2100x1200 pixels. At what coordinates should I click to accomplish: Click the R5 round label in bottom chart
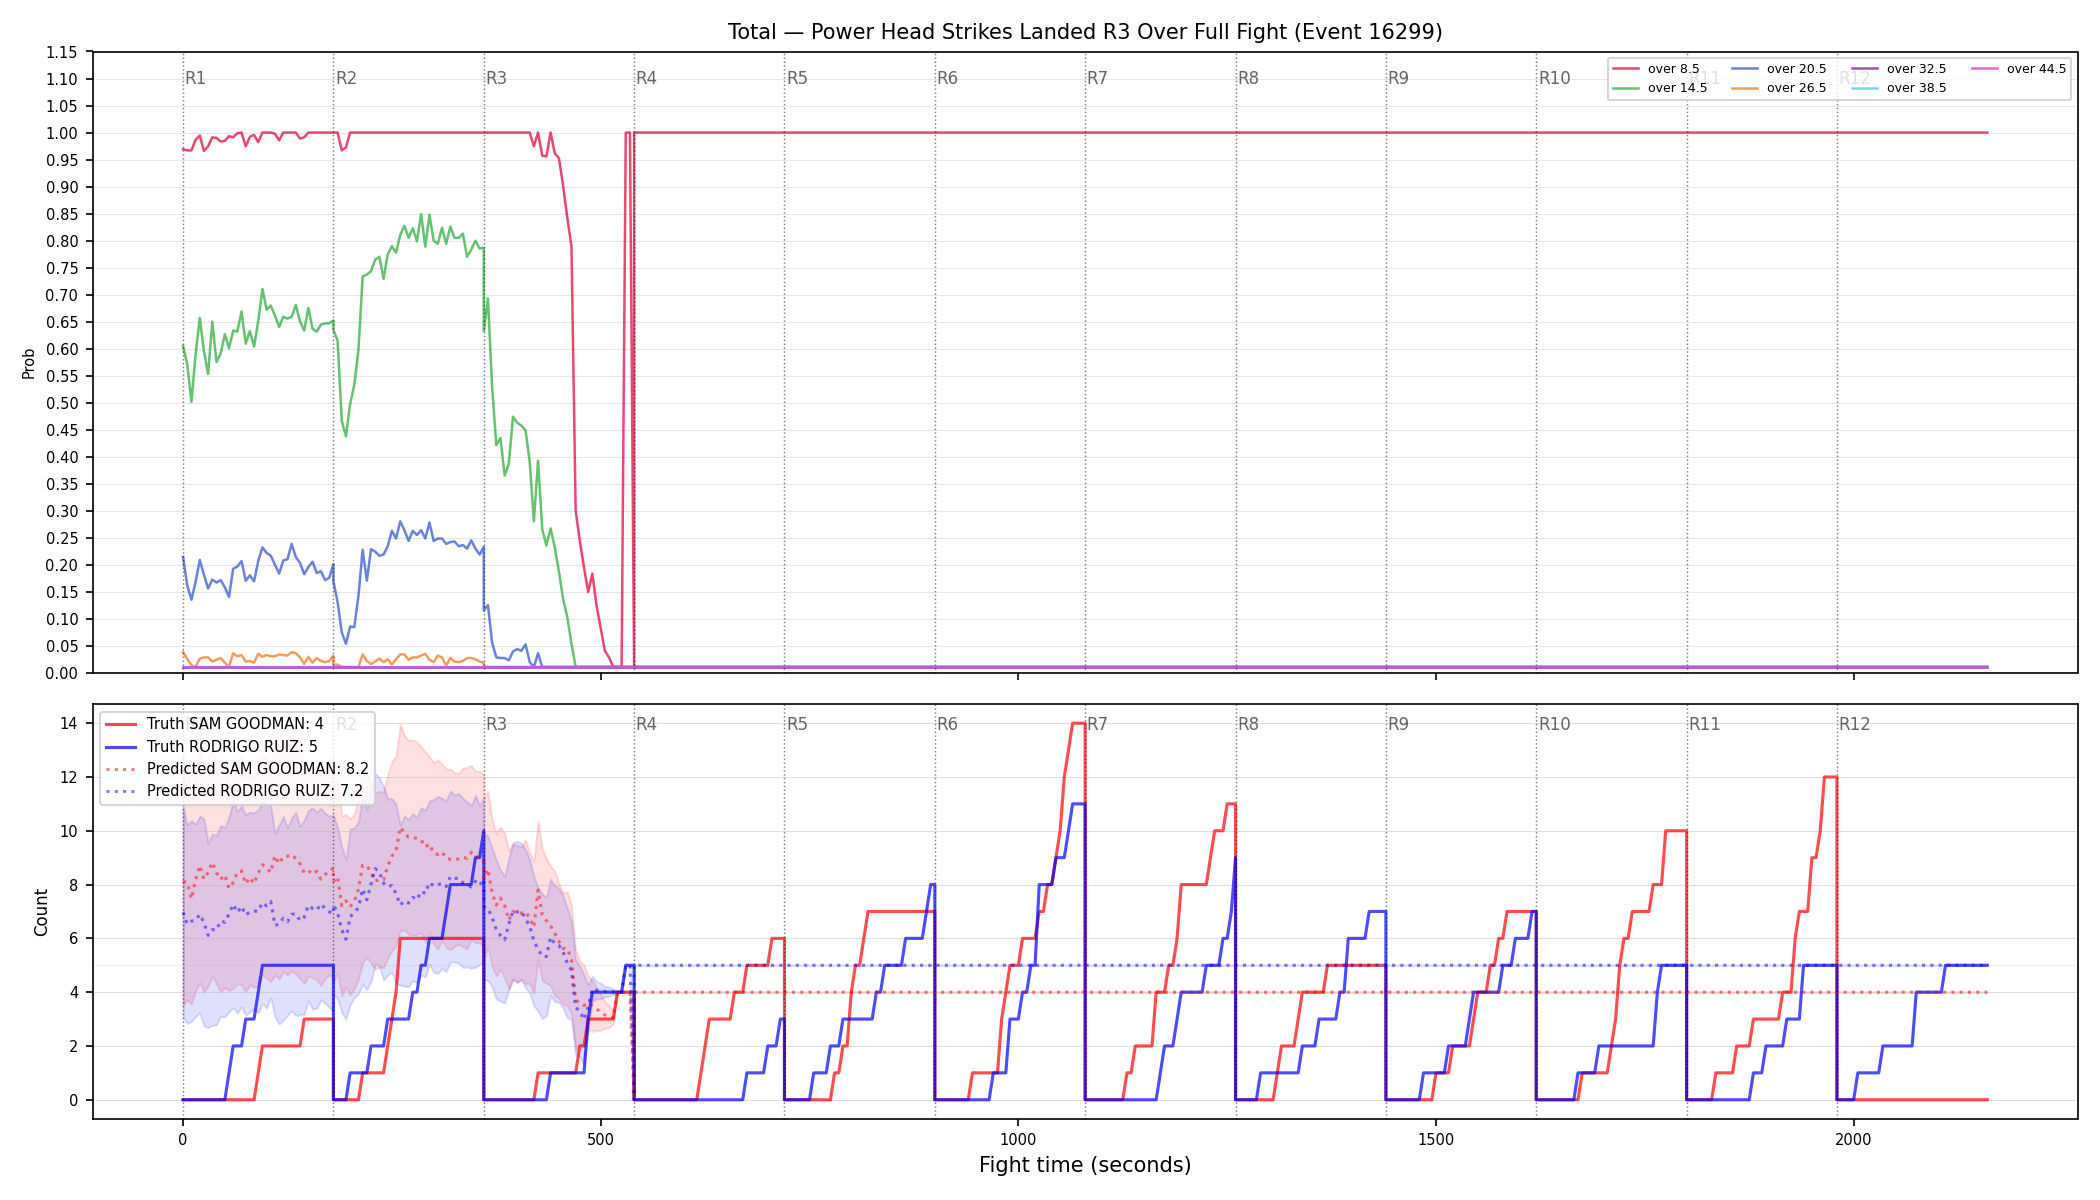tap(797, 724)
